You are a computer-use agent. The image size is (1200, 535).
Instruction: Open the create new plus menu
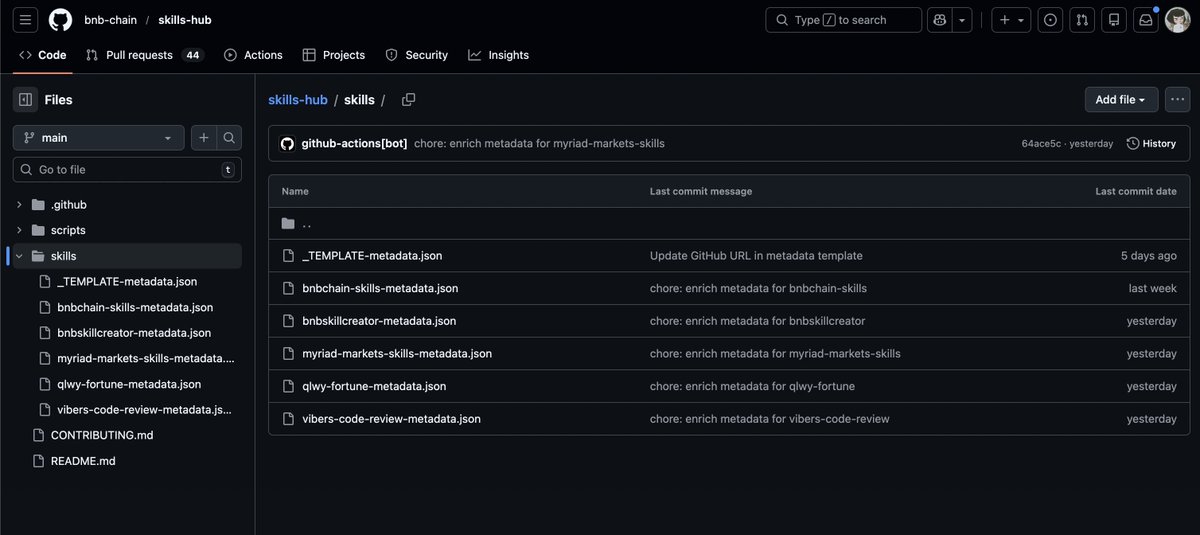(1011, 20)
